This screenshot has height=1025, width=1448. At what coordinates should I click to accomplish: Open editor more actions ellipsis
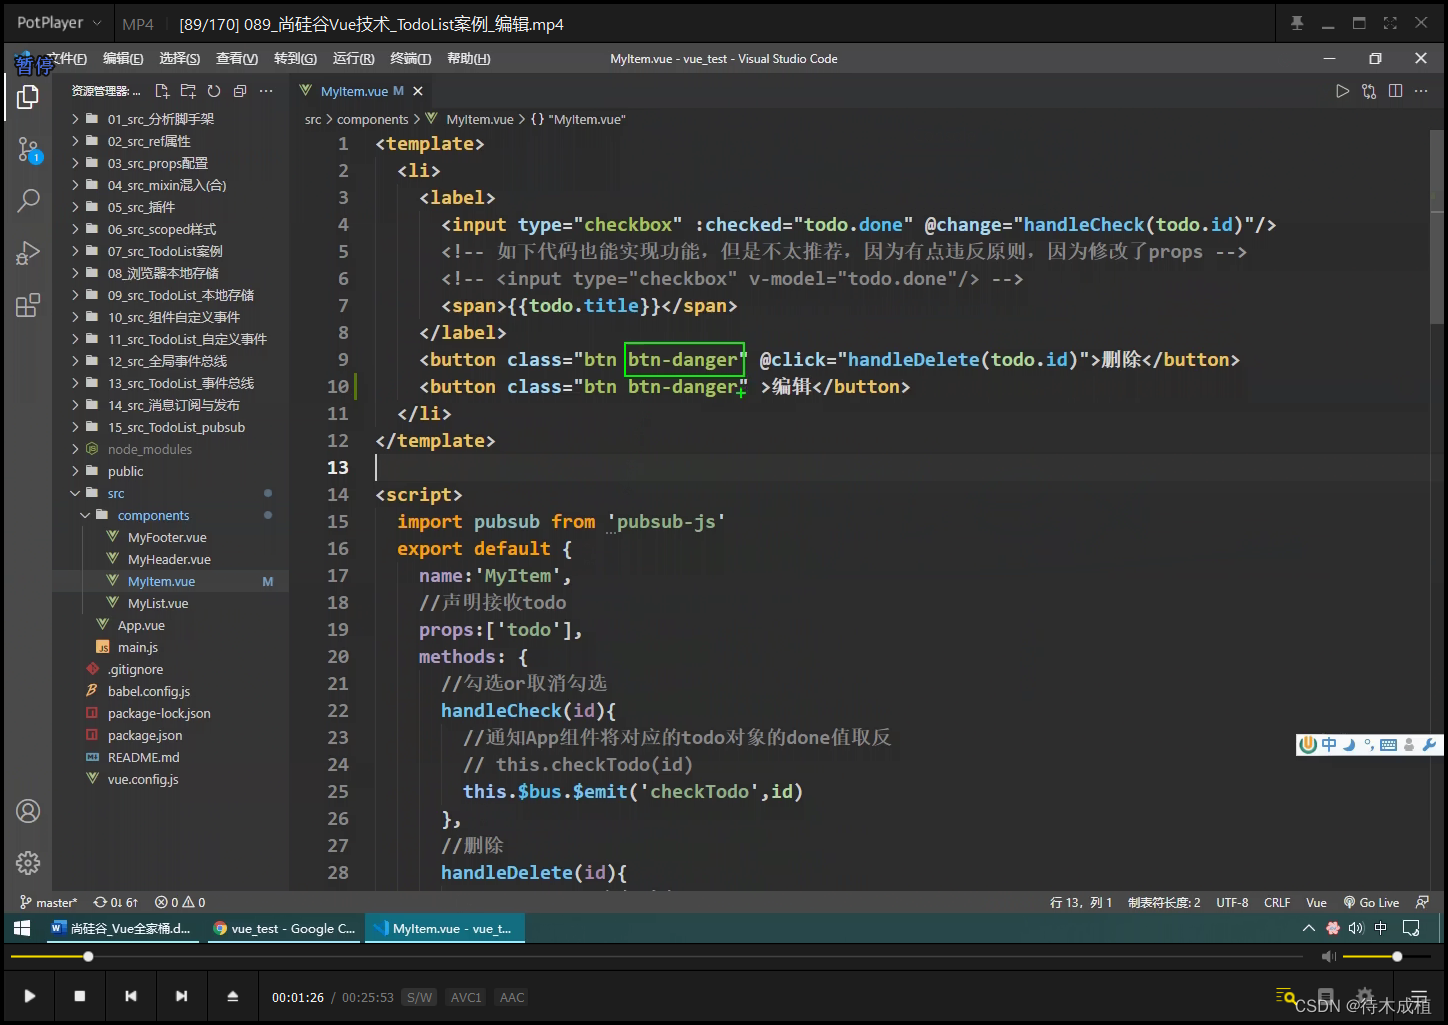(x=1421, y=91)
